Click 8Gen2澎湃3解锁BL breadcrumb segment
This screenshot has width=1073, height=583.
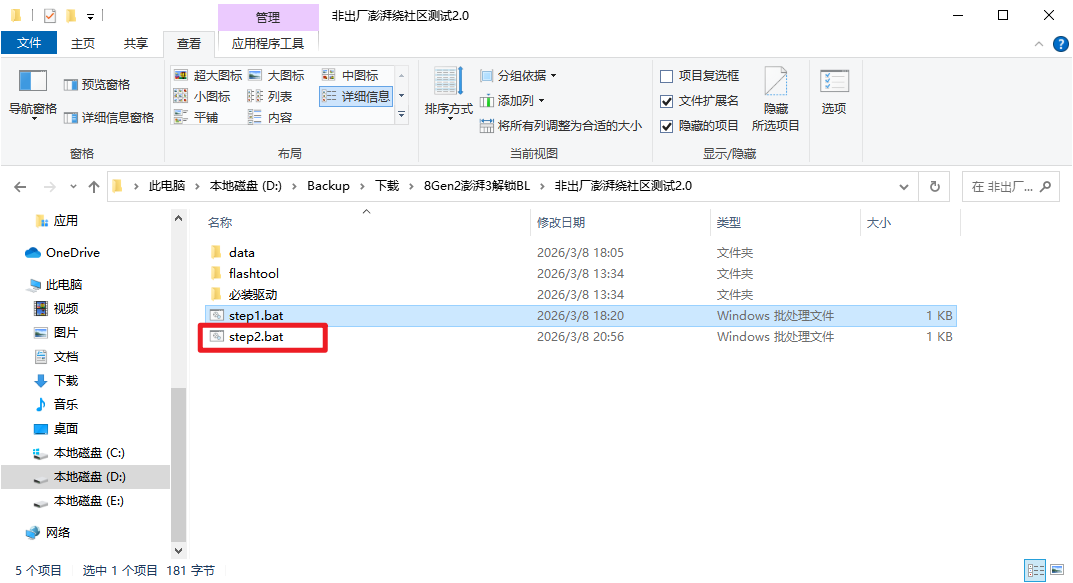(x=477, y=186)
